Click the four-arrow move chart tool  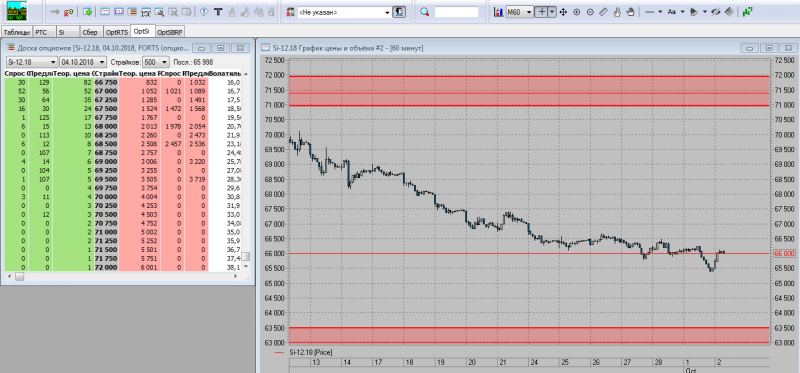[563, 12]
